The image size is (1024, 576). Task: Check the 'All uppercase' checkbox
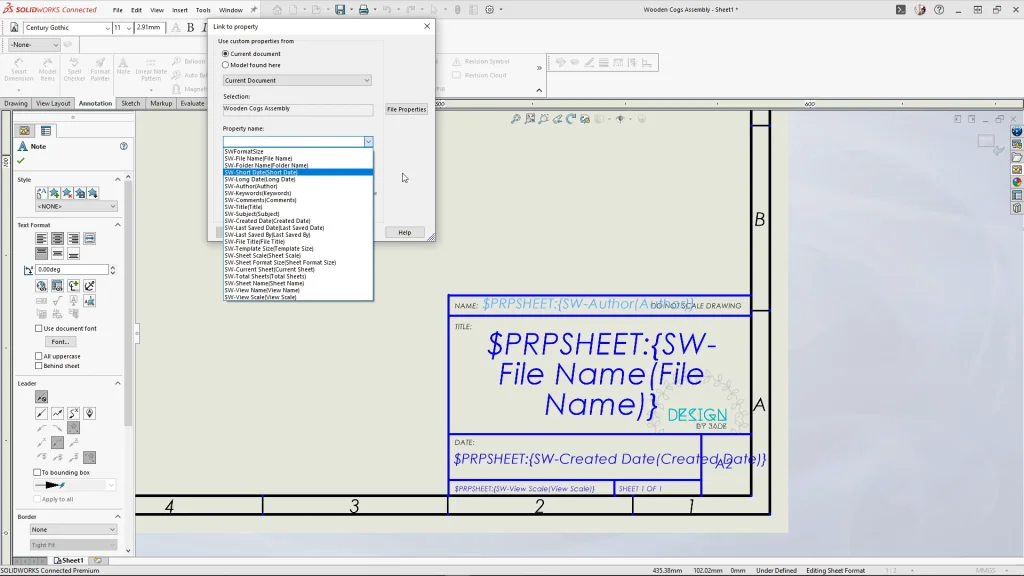click(39, 356)
